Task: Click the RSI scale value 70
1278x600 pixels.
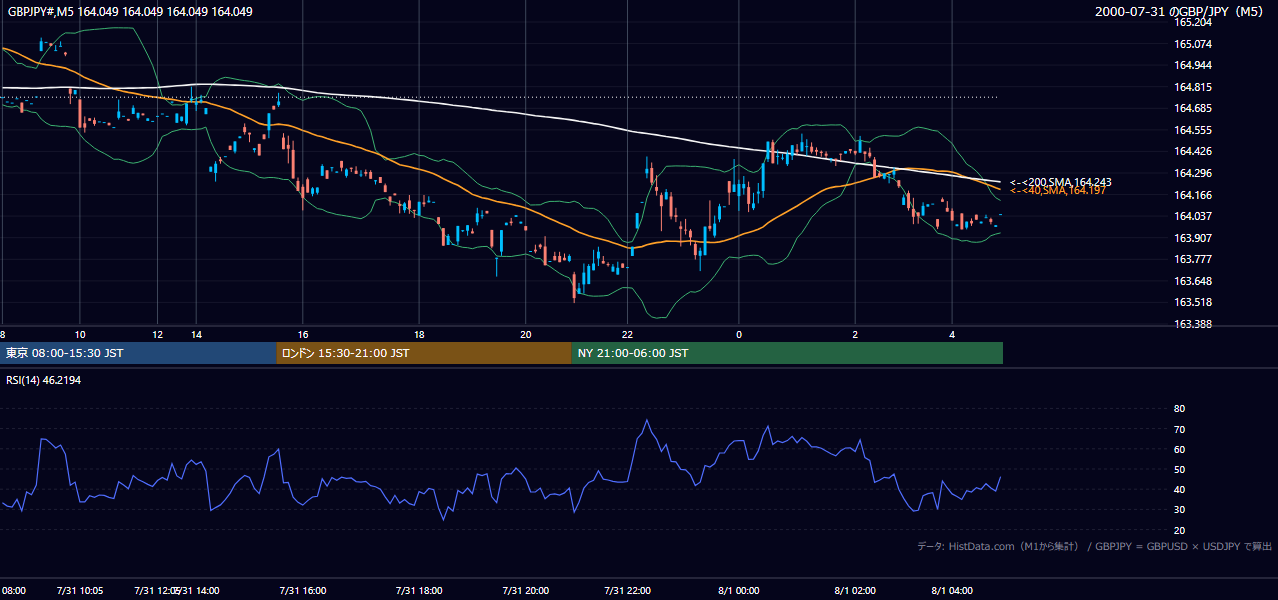Action: click(x=1179, y=429)
